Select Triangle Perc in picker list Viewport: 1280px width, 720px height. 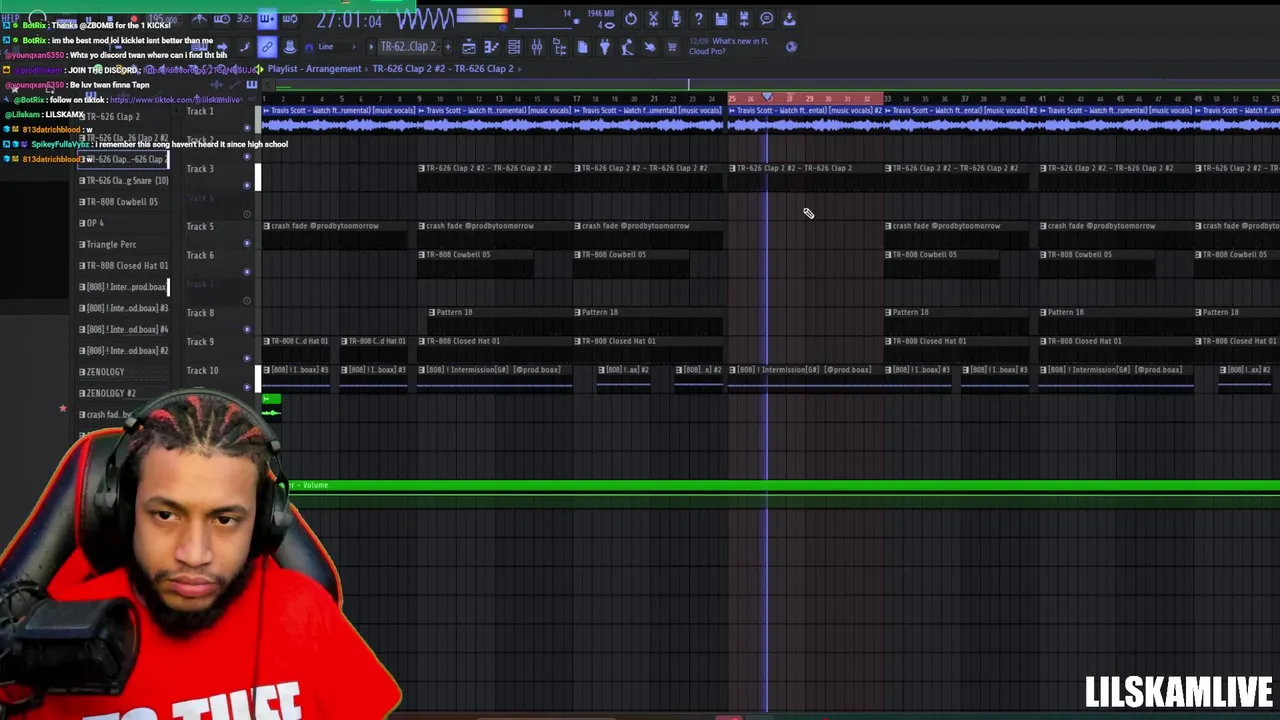click(109, 244)
